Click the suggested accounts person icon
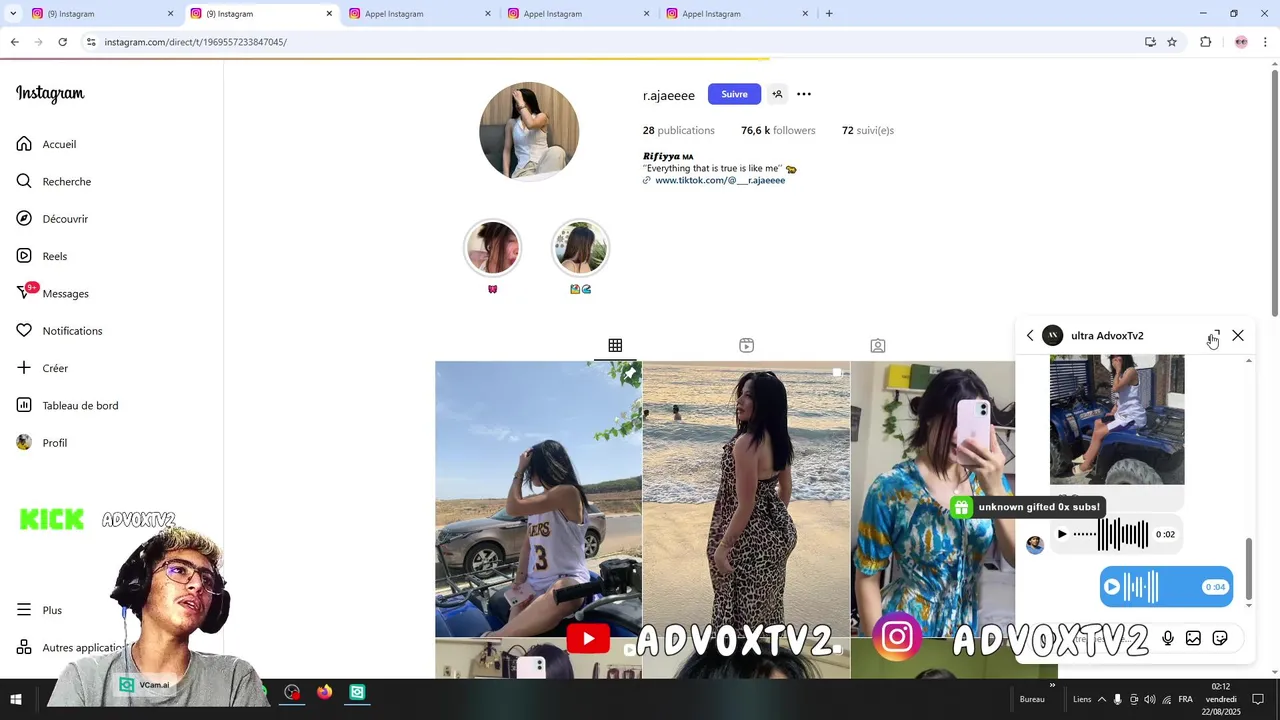Screen dimensions: 1280x720 pyautogui.click(x=777, y=94)
